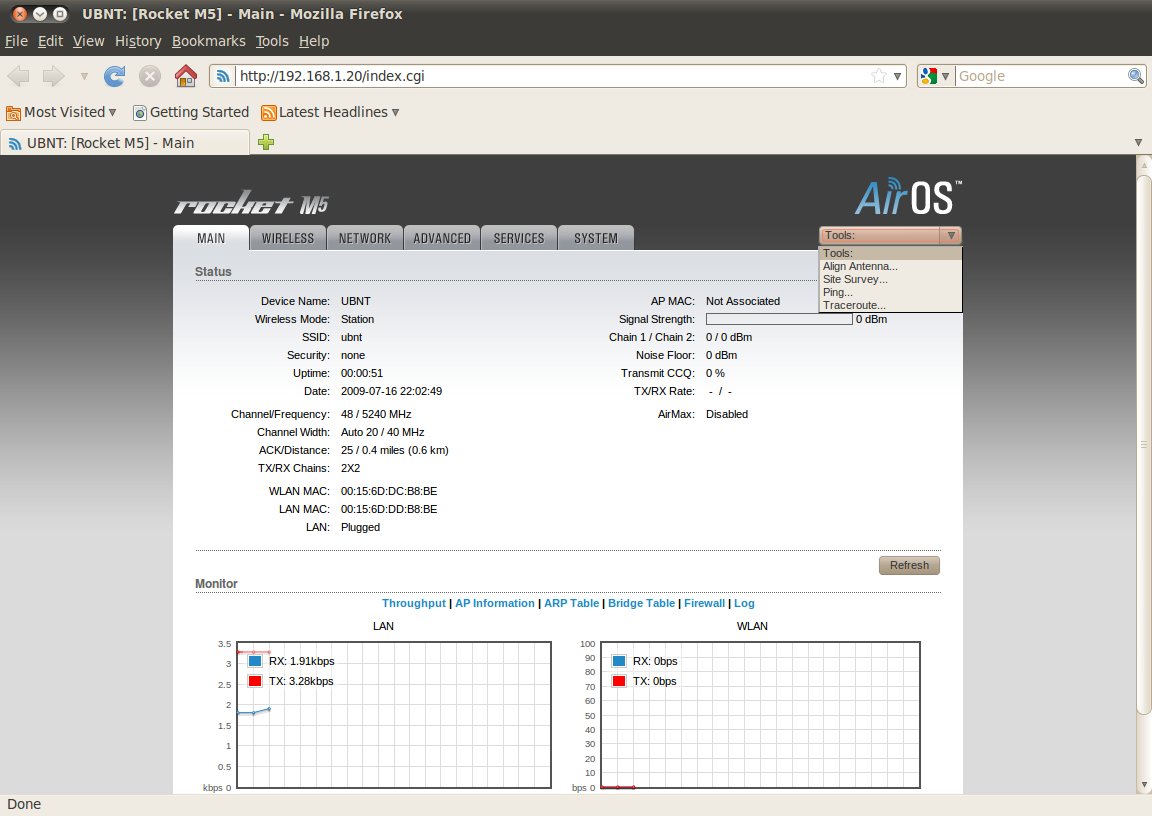Open the Bridge Table link

pos(641,603)
